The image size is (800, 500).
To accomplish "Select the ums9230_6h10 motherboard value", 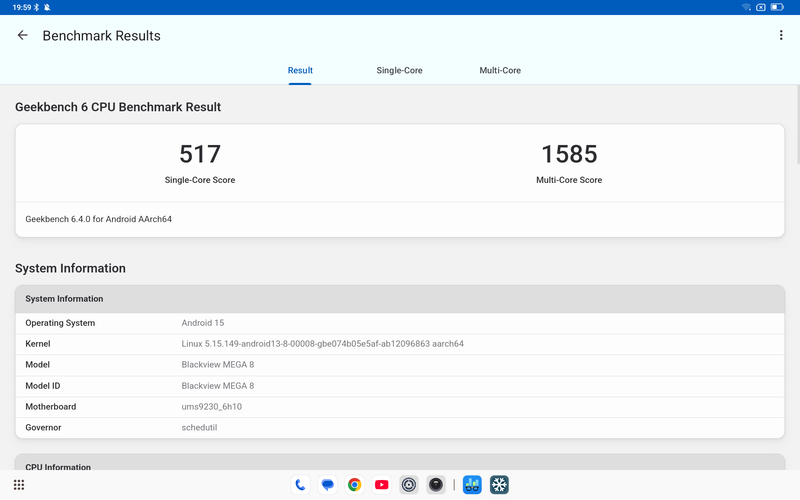I will (212, 407).
